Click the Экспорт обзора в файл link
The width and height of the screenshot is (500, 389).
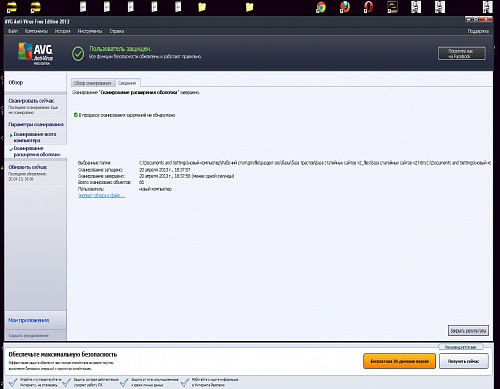click(x=101, y=195)
